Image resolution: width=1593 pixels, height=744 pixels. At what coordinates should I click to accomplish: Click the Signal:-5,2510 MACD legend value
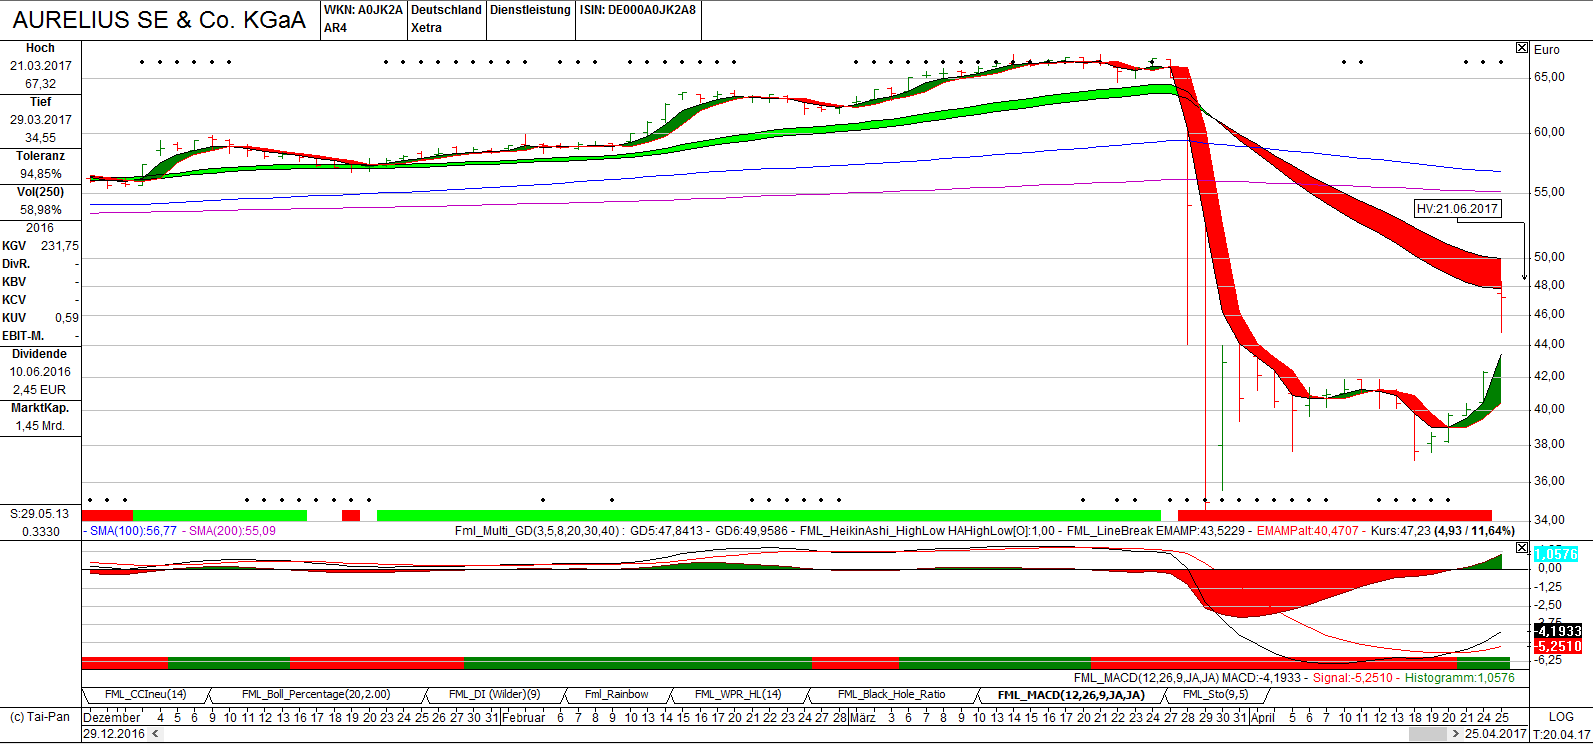[1353, 678]
